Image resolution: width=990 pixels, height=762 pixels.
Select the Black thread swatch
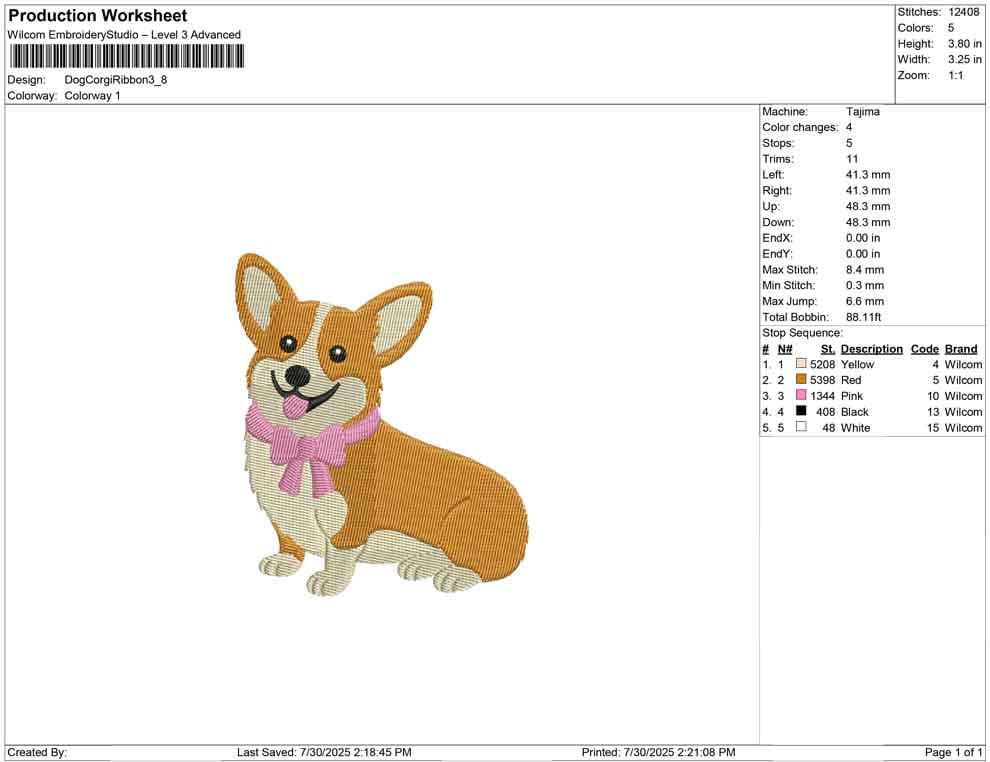tap(799, 412)
